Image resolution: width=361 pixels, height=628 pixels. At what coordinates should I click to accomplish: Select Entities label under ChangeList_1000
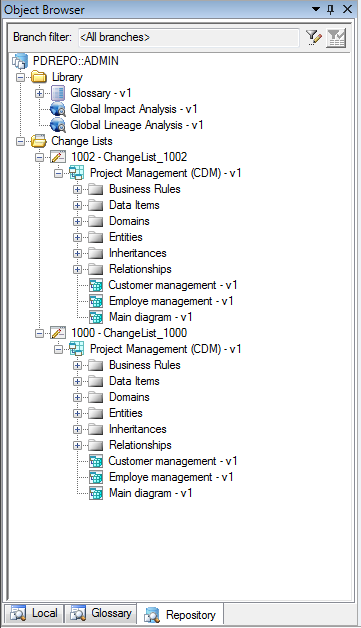coord(126,413)
